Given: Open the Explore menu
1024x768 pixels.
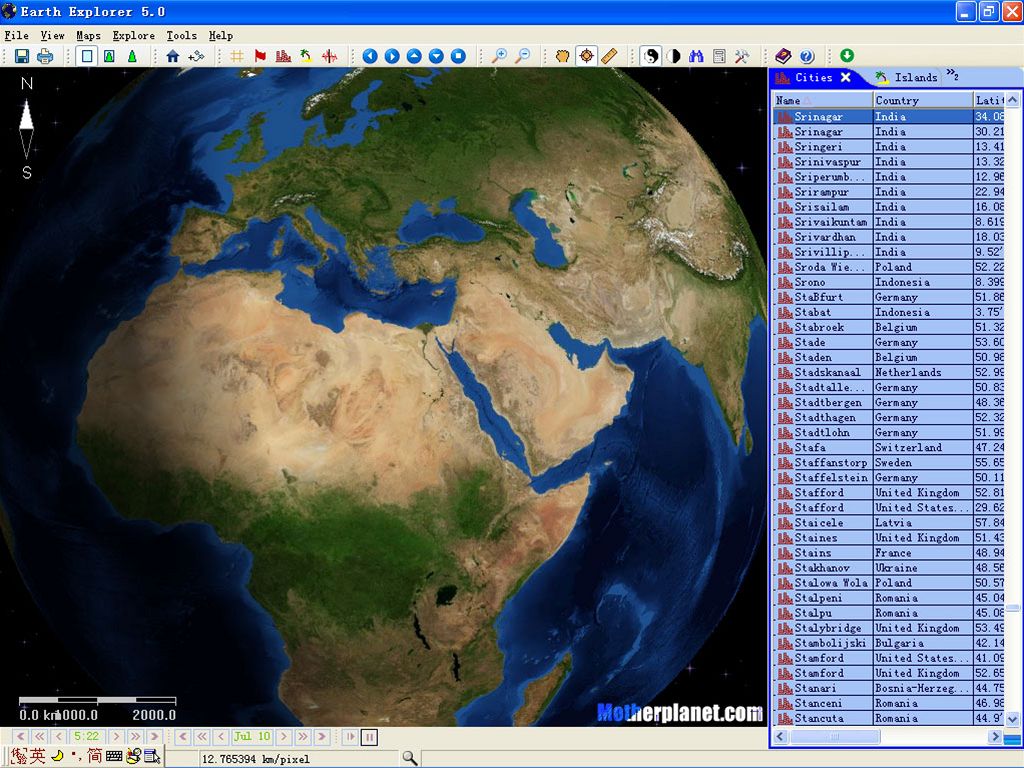Looking at the screenshot, I should pyautogui.click(x=133, y=35).
